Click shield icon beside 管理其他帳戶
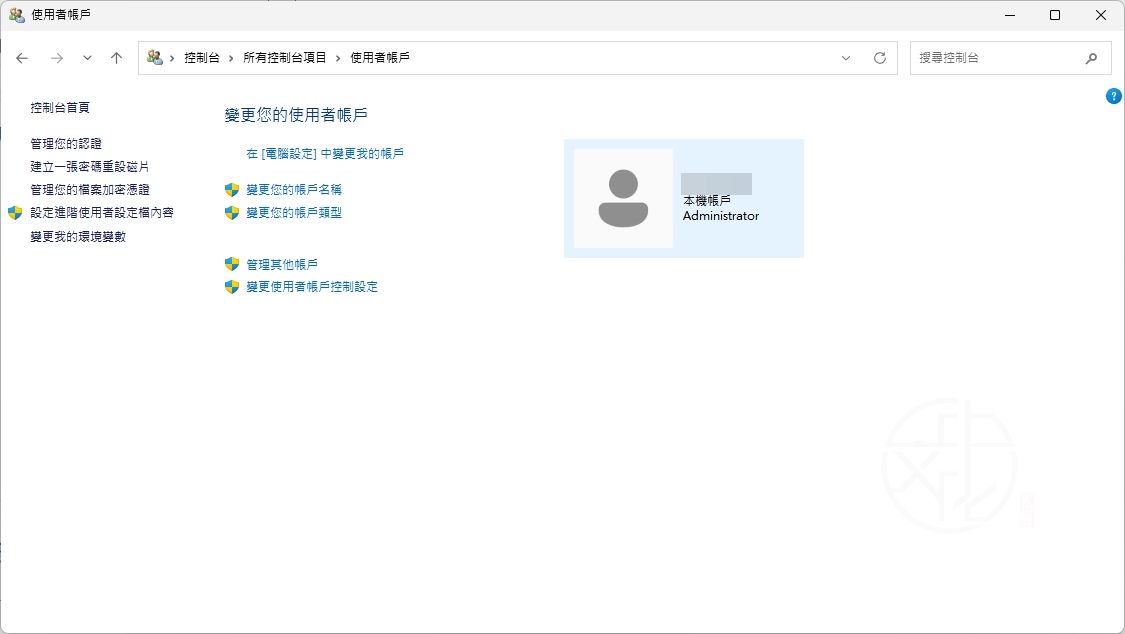Viewport: 1125px width, 634px height. pos(232,264)
